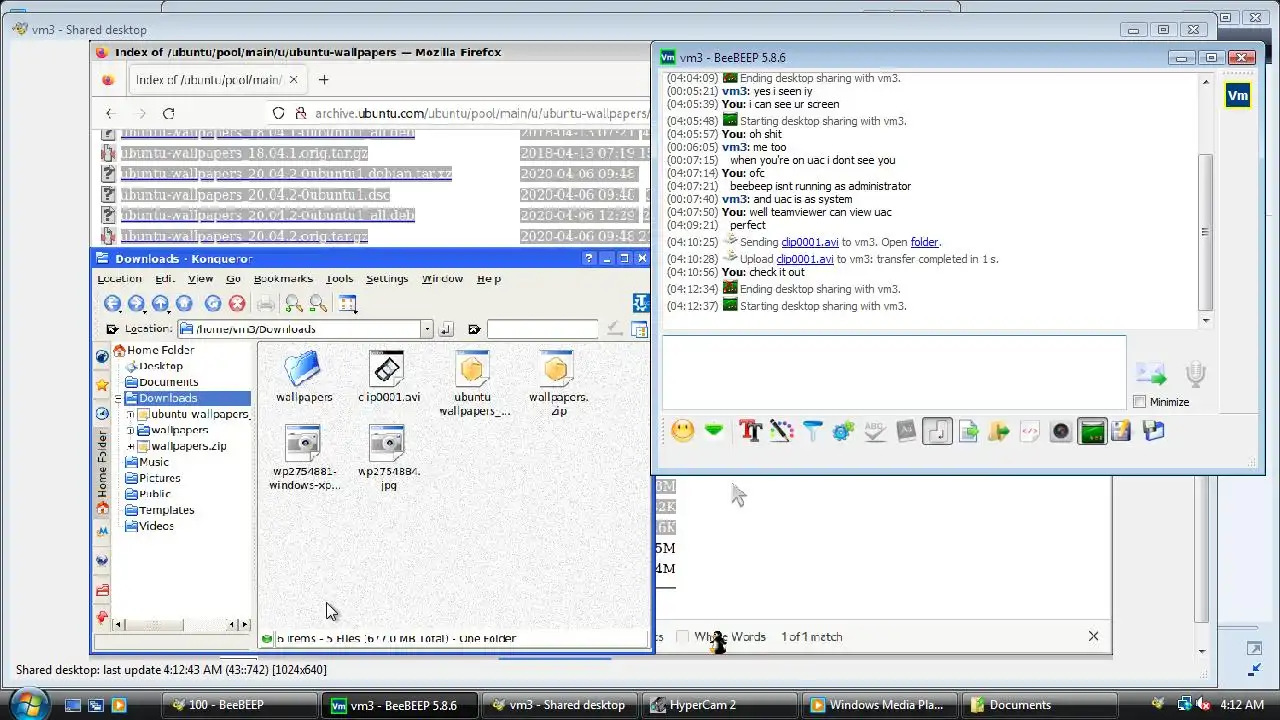Select the vm3 user avatar in BeeBEEP
1280x720 pixels.
coord(1238,96)
